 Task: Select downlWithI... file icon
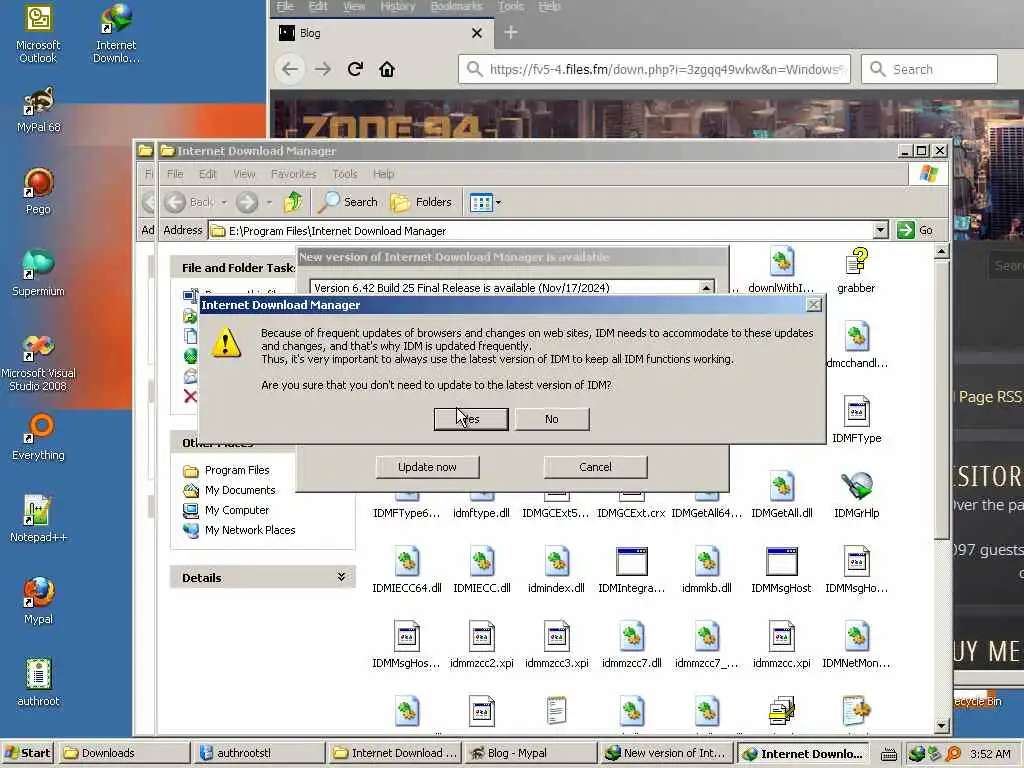coord(782,270)
